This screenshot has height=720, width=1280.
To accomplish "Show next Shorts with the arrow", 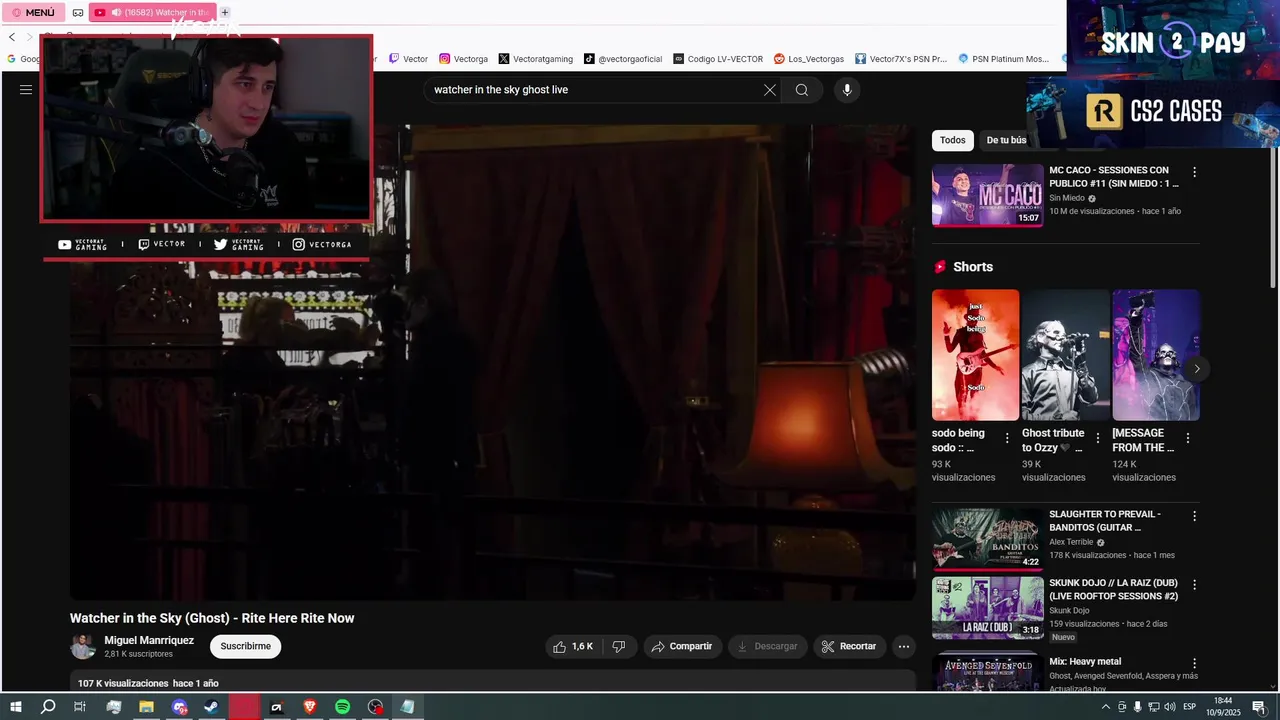I will tap(1197, 369).
